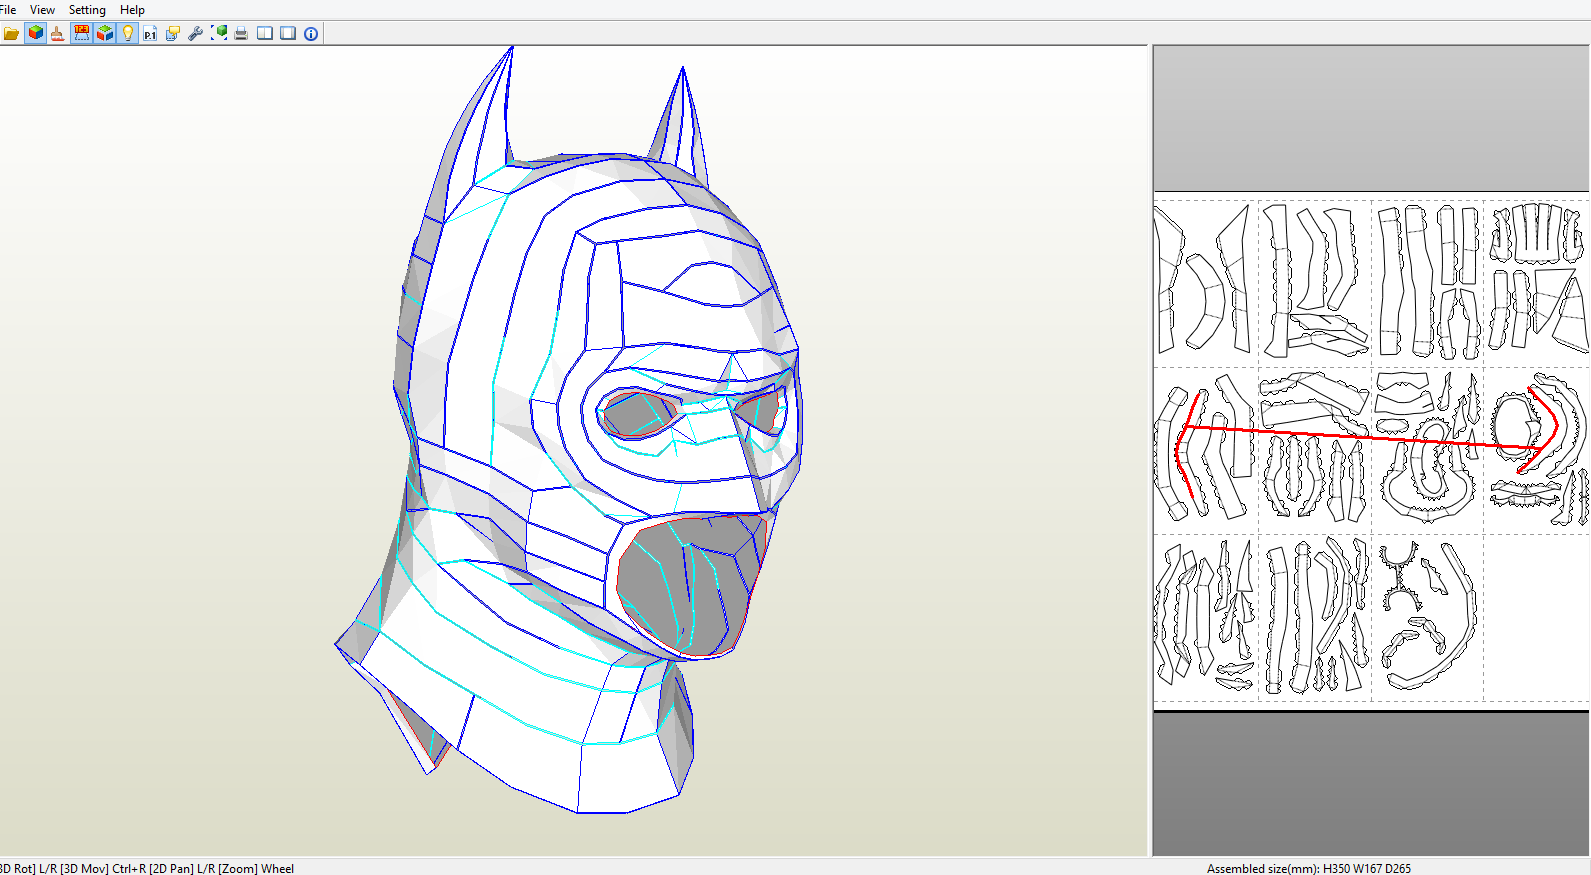The image size is (1591, 875).
Task: Toggle the exploded cube animation icon
Action: (x=105, y=33)
